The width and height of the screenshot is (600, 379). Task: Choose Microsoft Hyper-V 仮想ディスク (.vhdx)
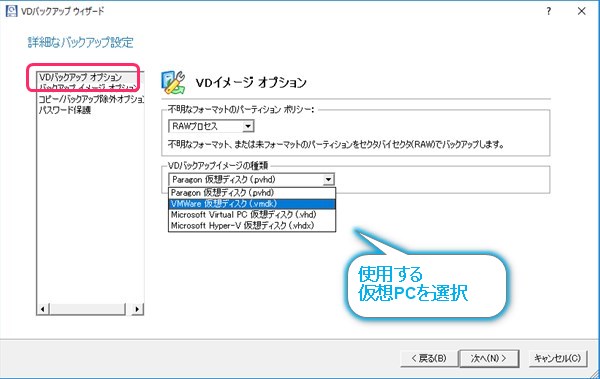(252, 225)
